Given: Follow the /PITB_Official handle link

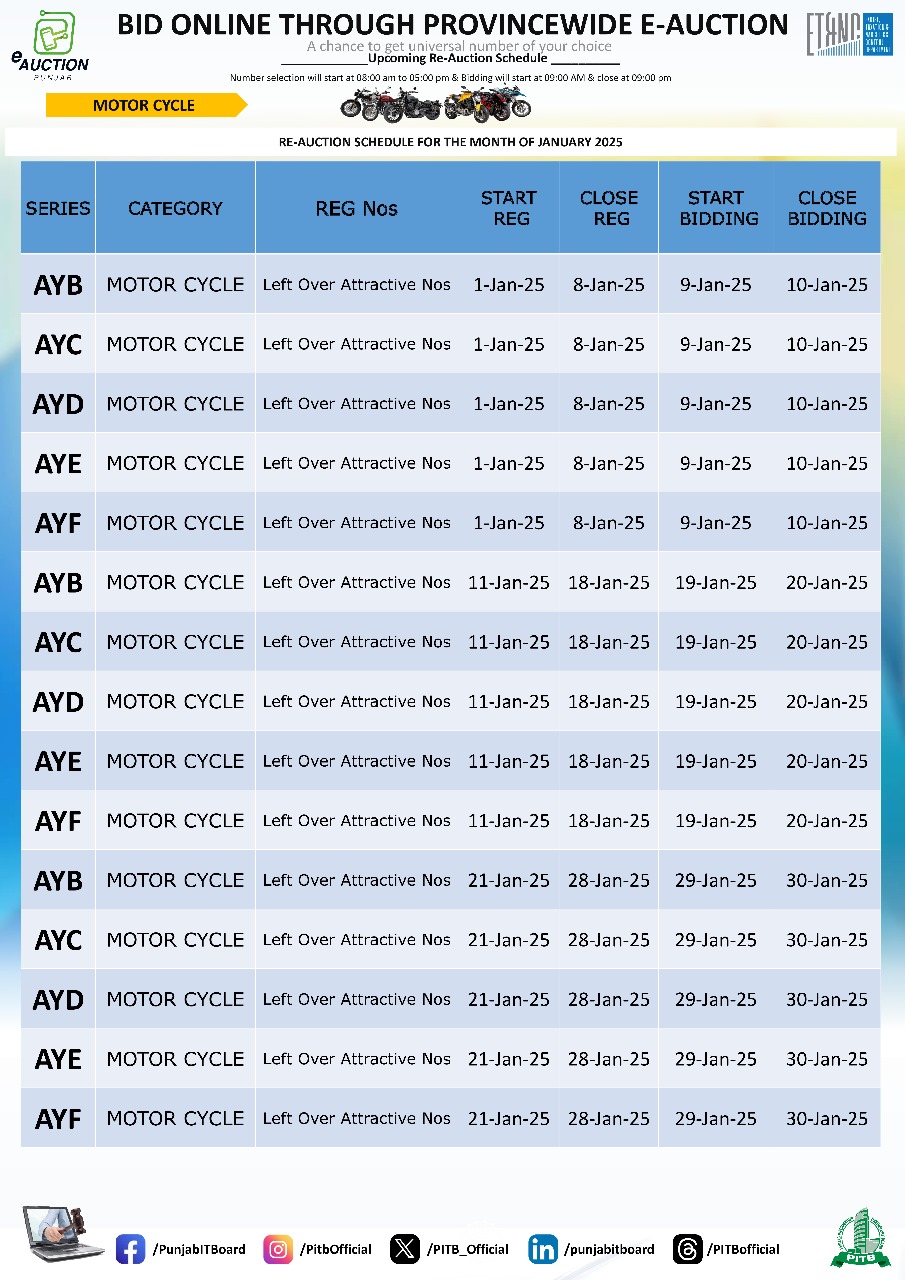Looking at the screenshot, I should [x=468, y=1249].
